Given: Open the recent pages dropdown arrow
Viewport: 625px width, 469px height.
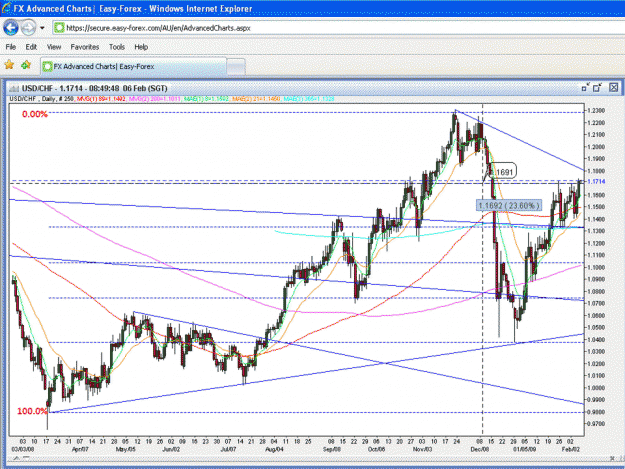Looking at the screenshot, I should [42, 28].
